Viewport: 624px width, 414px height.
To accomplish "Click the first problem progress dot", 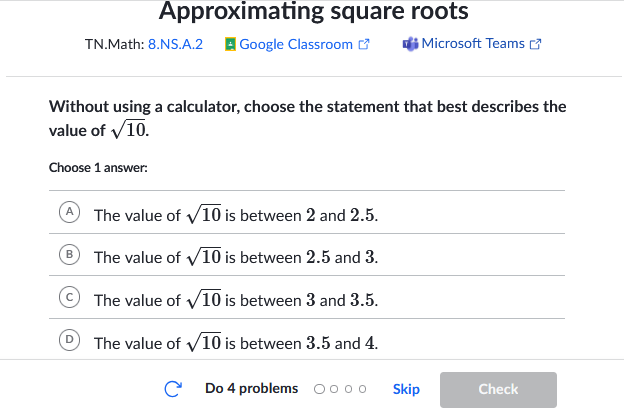I will tap(319, 389).
